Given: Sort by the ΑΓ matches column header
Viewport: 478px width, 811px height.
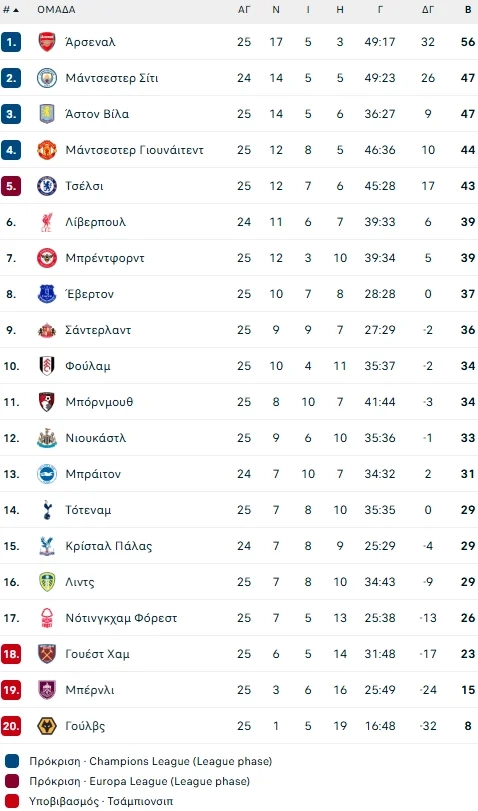Looking at the screenshot, I should tap(244, 10).
